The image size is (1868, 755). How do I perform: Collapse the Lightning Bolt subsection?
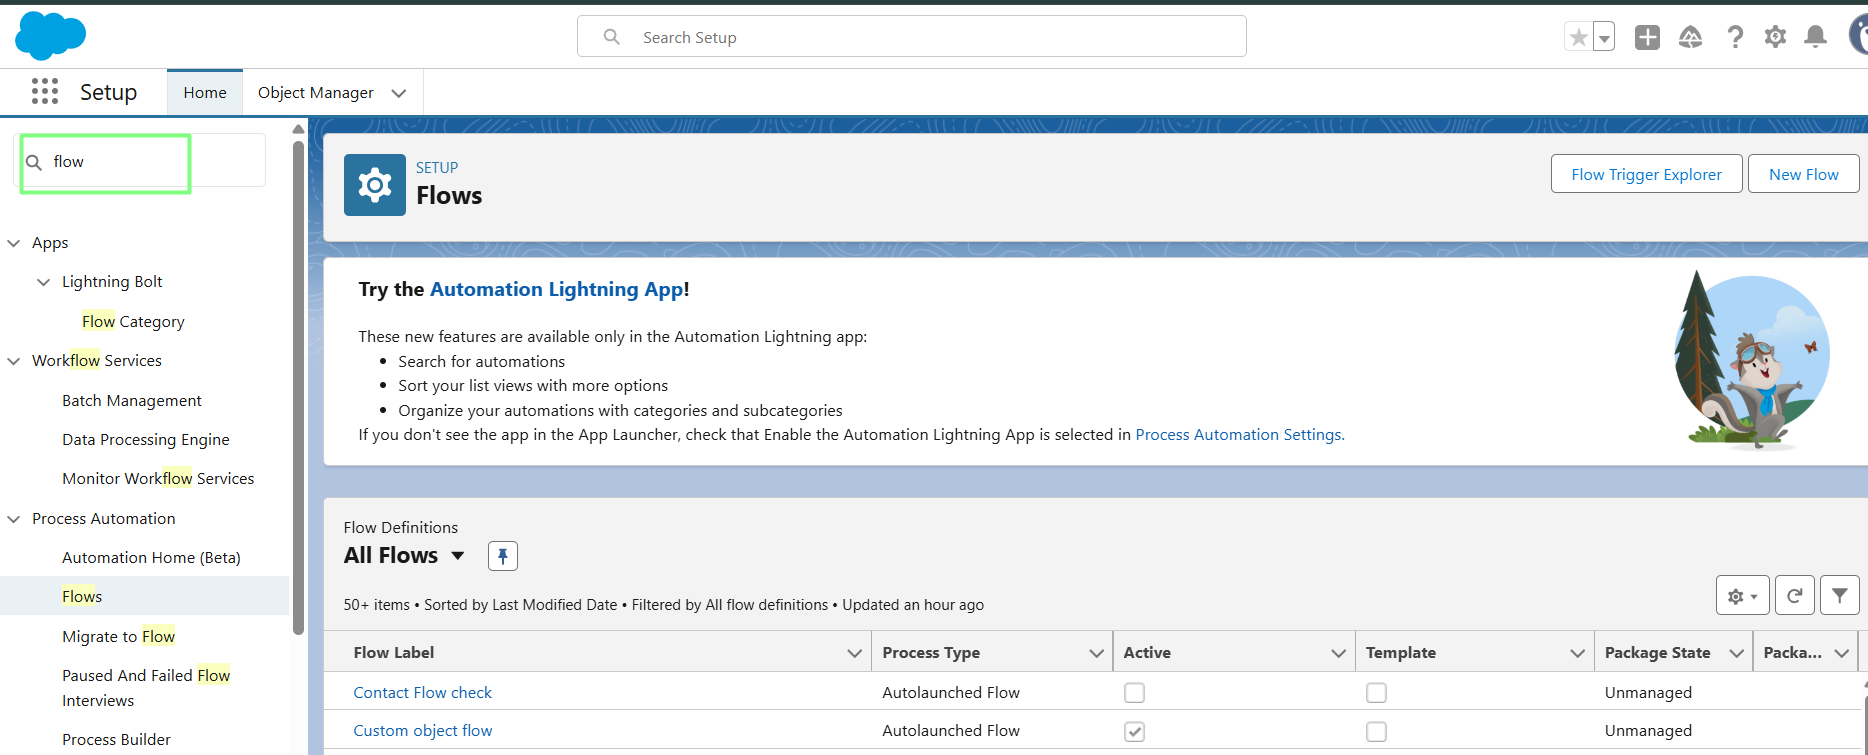[x=43, y=282]
